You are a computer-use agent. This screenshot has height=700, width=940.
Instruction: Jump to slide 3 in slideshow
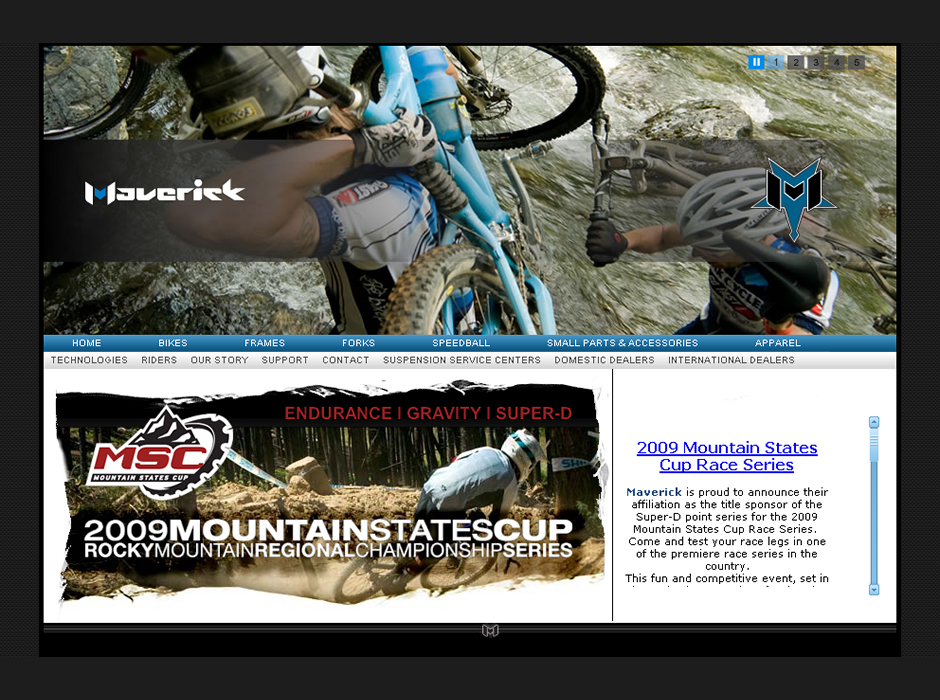pyautogui.click(x=816, y=62)
